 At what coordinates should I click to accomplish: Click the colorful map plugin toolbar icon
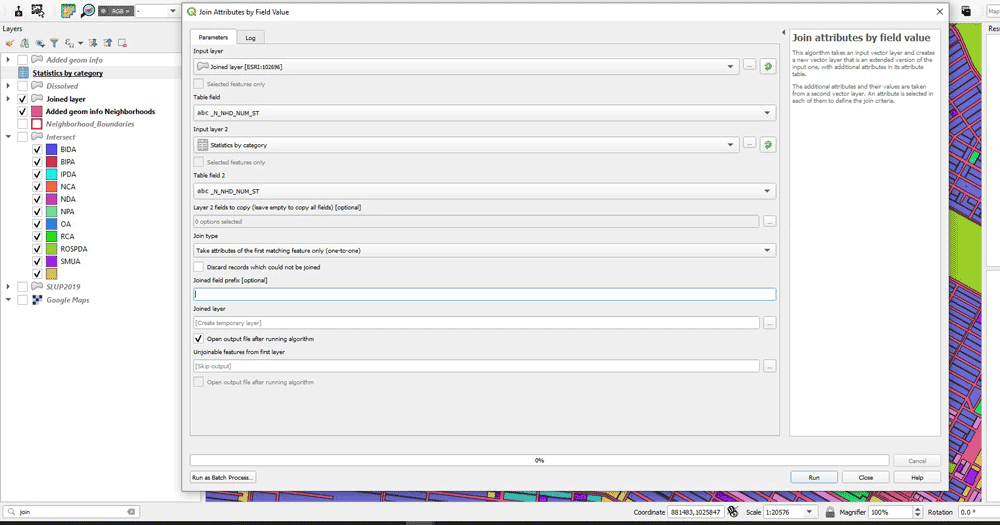[x=68, y=11]
